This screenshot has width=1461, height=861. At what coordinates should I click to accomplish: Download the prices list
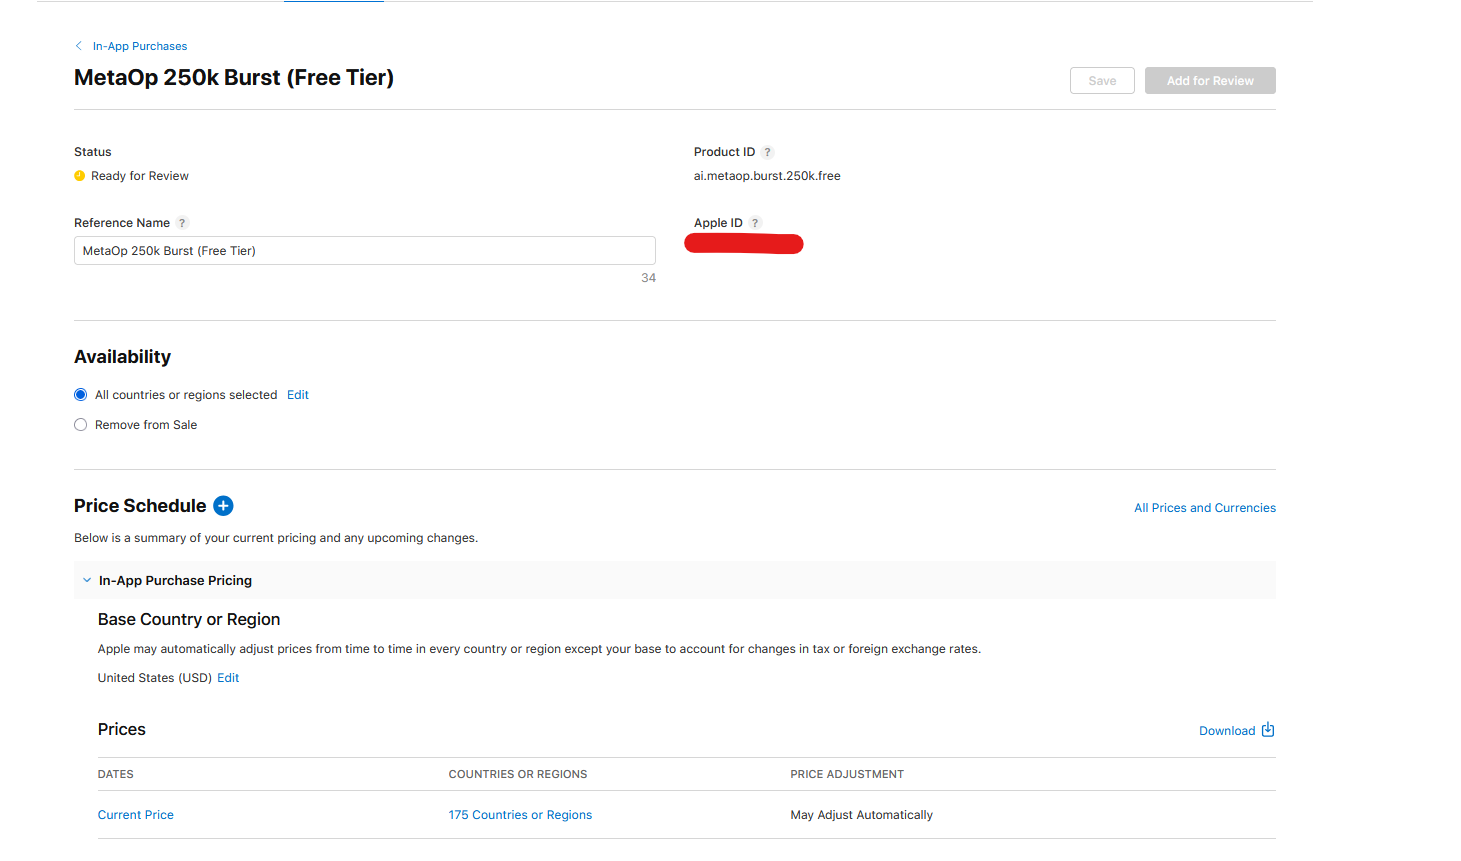click(x=1237, y=730)
